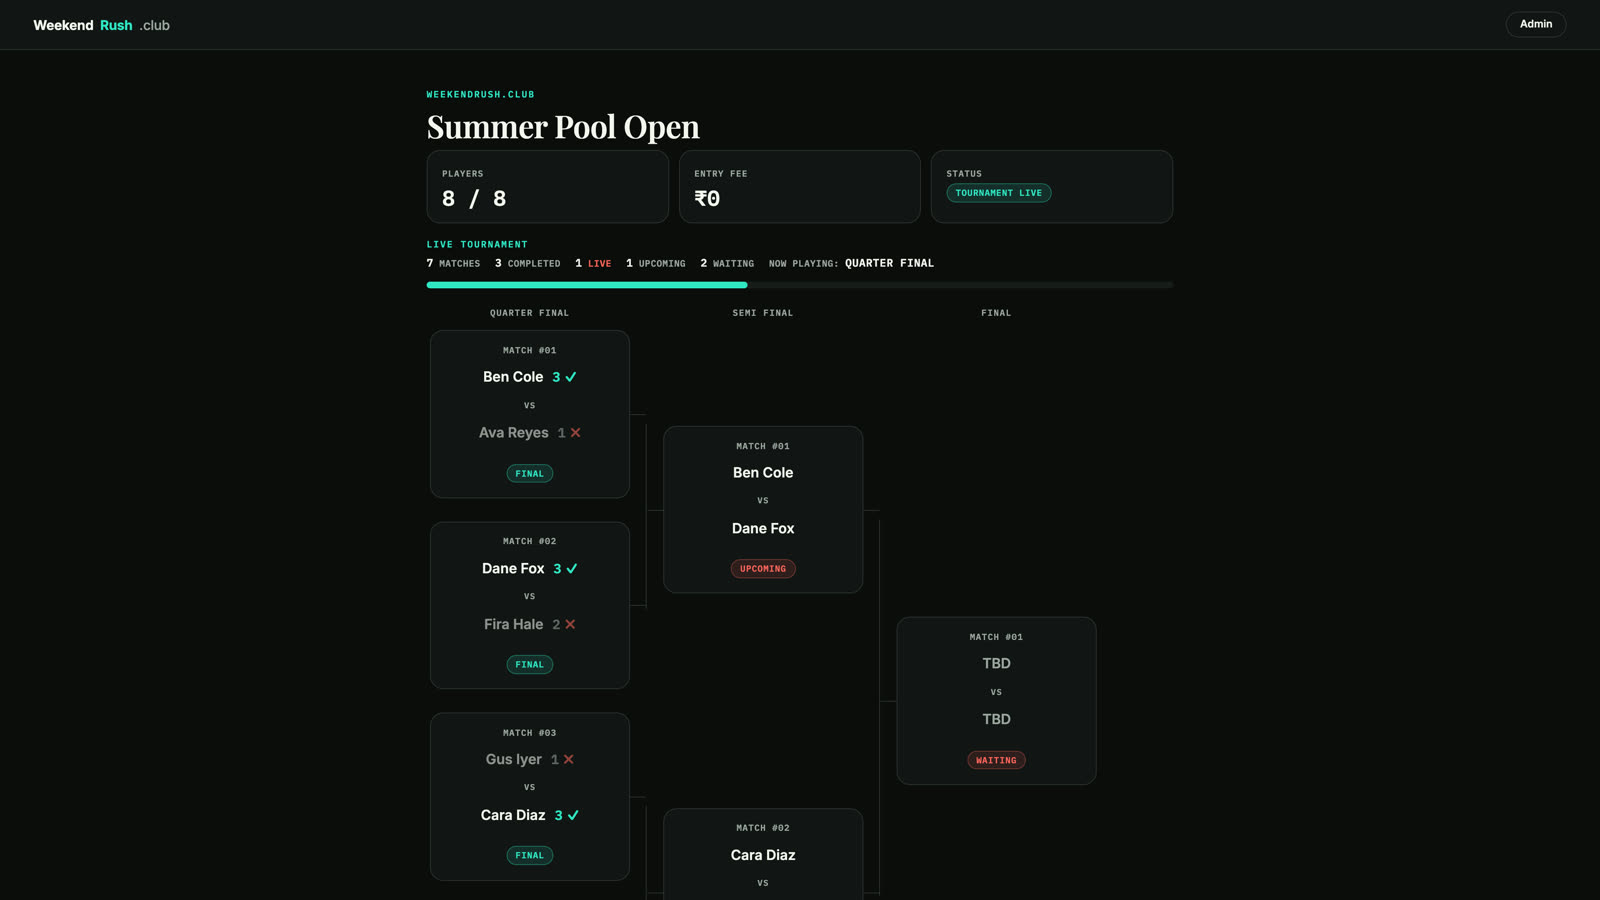Click Dane Fox in the semi final card
The width and height of the screenshot is (1600, 900).
pyautogui.click(x=763, y=528)
